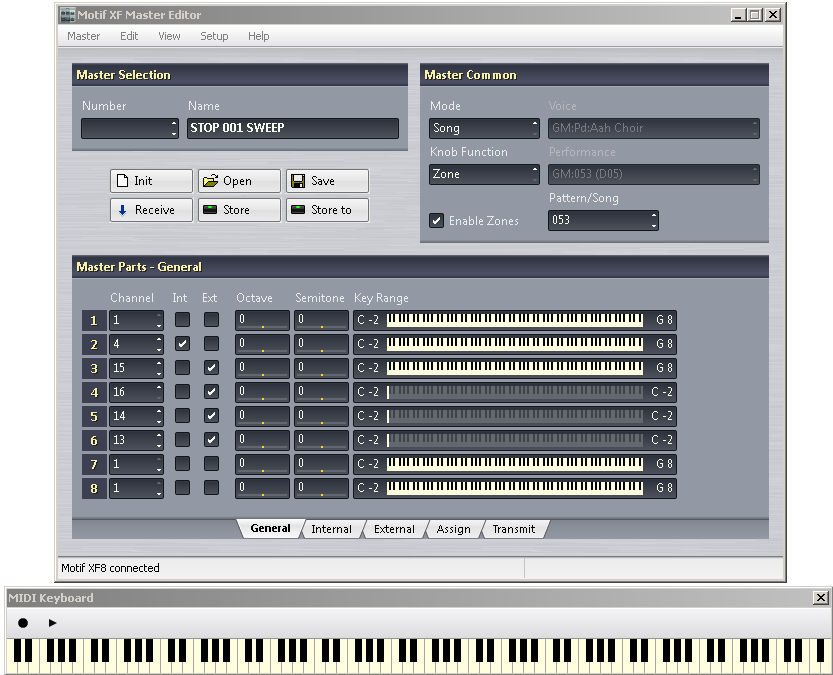Click the Octave slider for part 4
The image size is (833, 675).
[262, 392]
